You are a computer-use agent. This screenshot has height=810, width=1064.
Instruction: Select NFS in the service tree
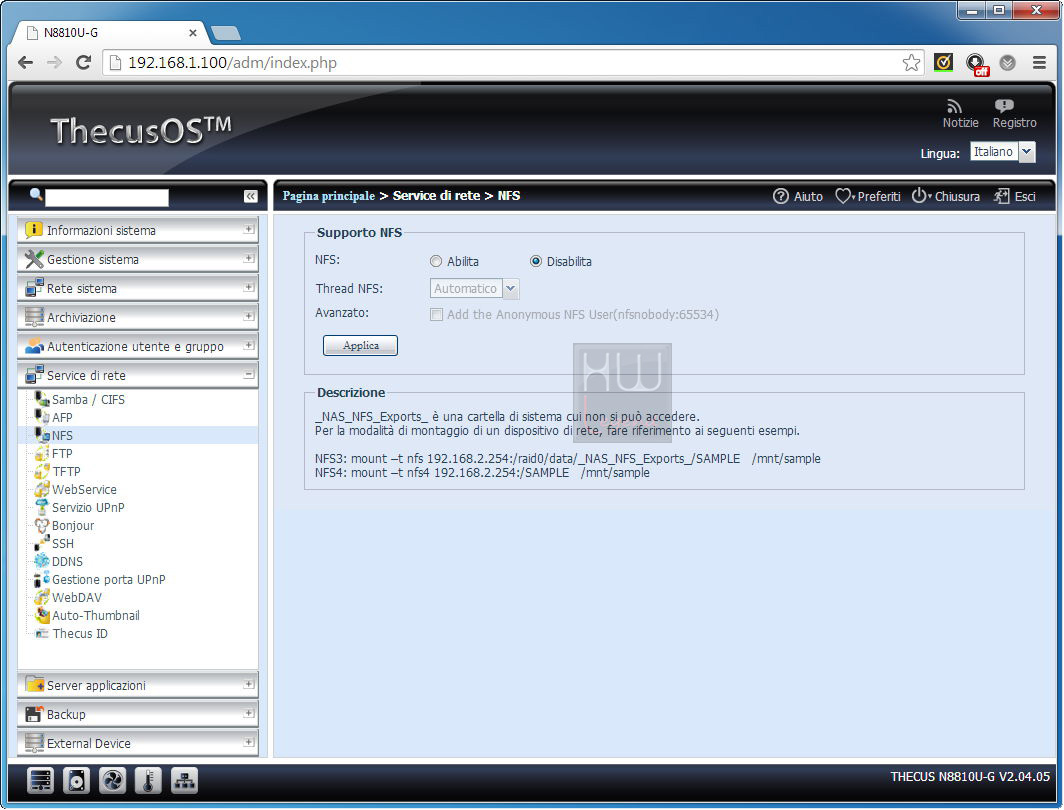[x=62, y=436]
